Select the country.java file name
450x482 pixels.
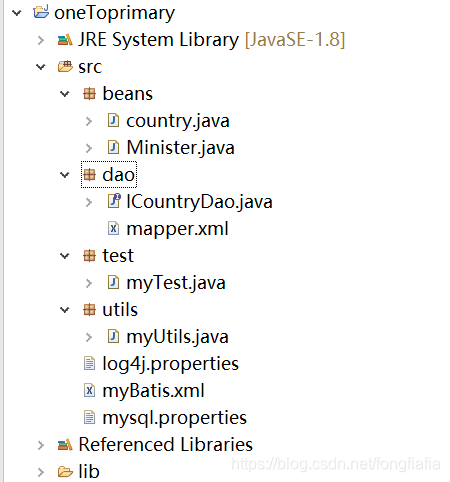178,121
